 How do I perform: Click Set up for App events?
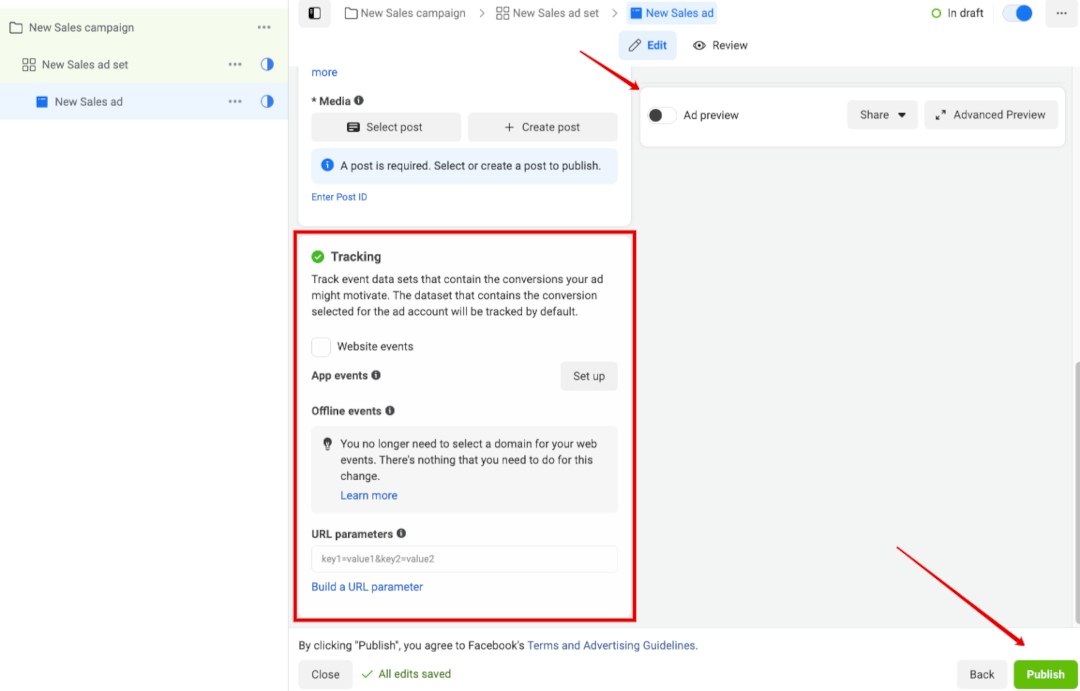(x=589, y=376)
